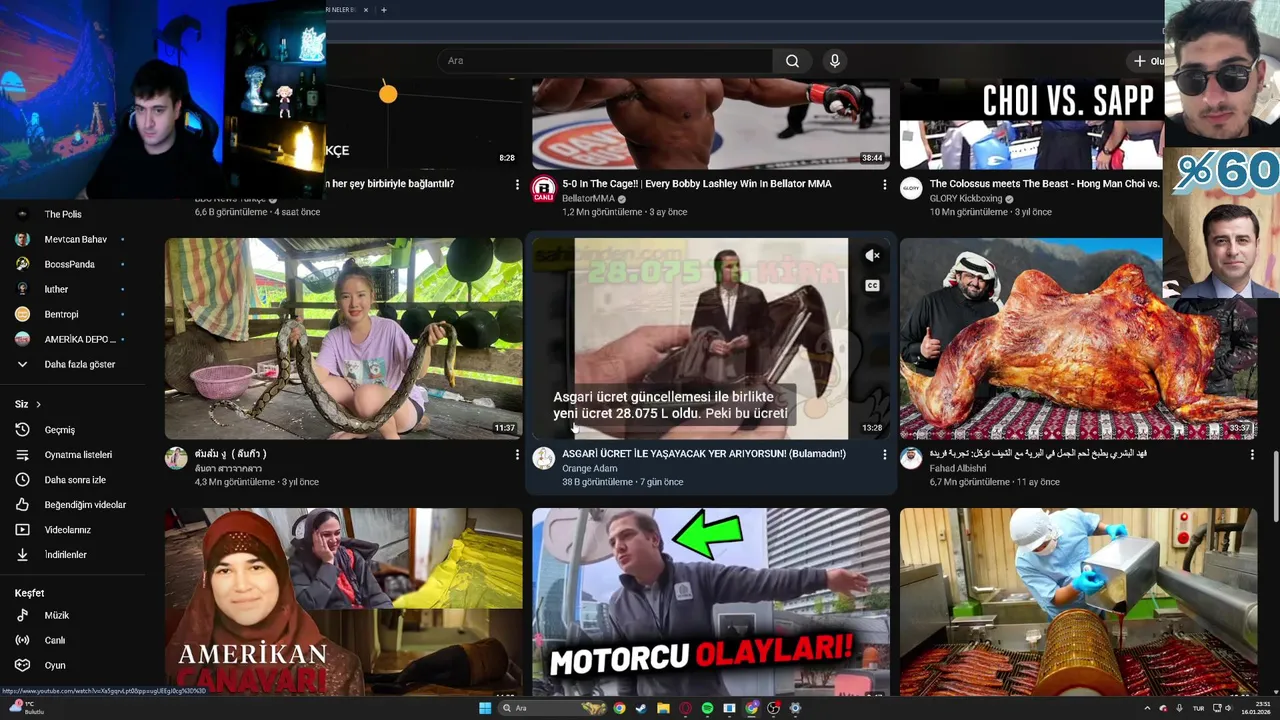Image resolution: width=1280 pixels, height=720 pixels.
Task: Show hidden system tray icons
Action: pyautogui.click(x=1147, y=708)
